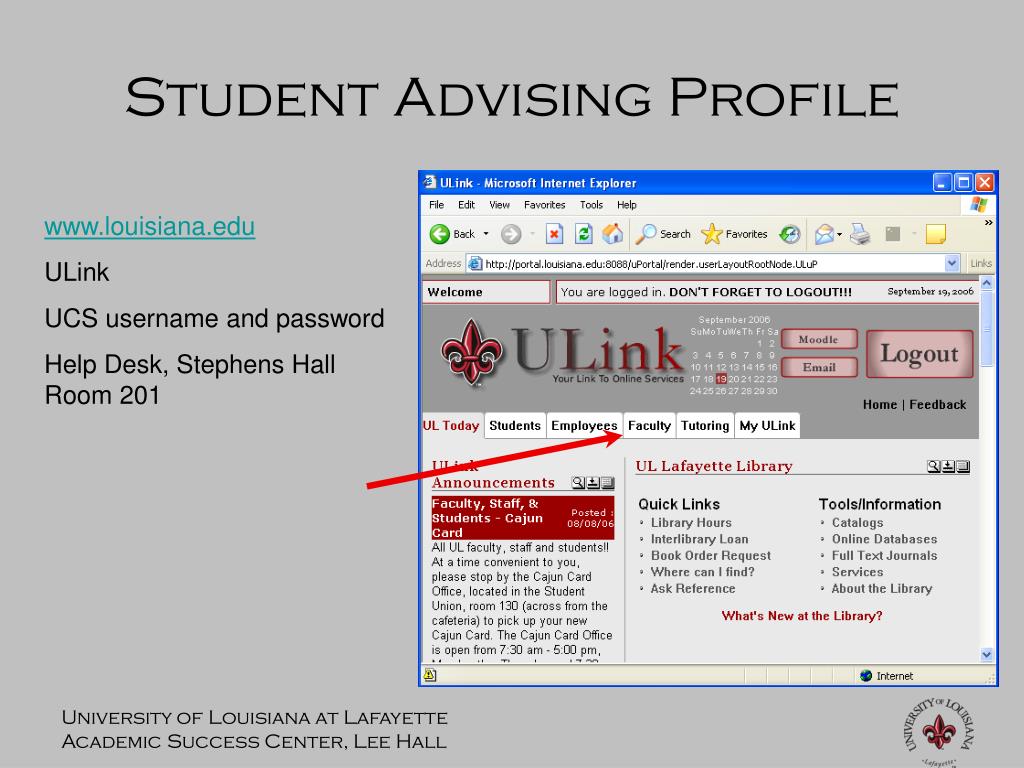Open the Favorites menu

click(x=545, y=205)
